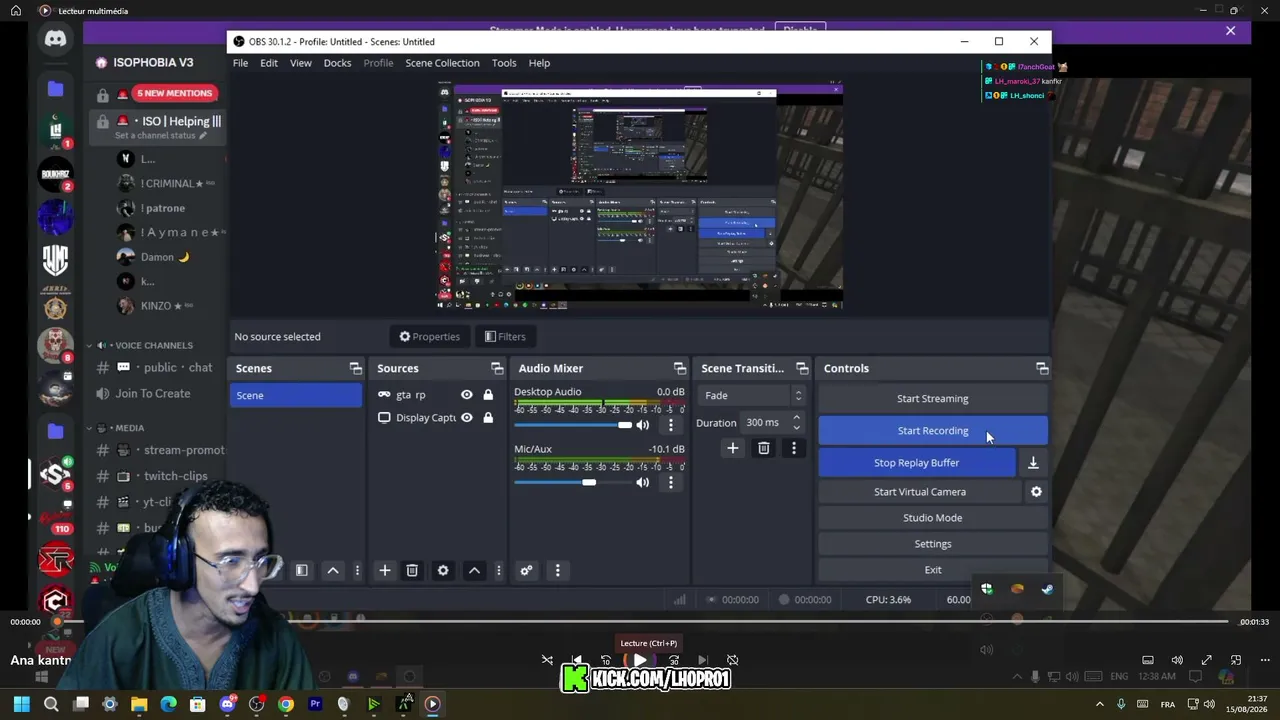
Task: Open source properties gear in Sources toolbar
Action: 443,570
